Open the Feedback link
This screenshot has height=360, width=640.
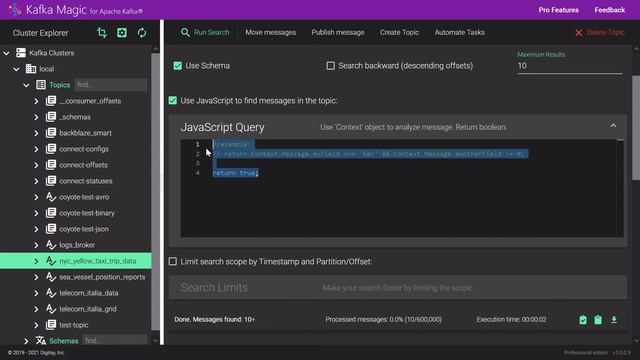click(x=610, y=10)
